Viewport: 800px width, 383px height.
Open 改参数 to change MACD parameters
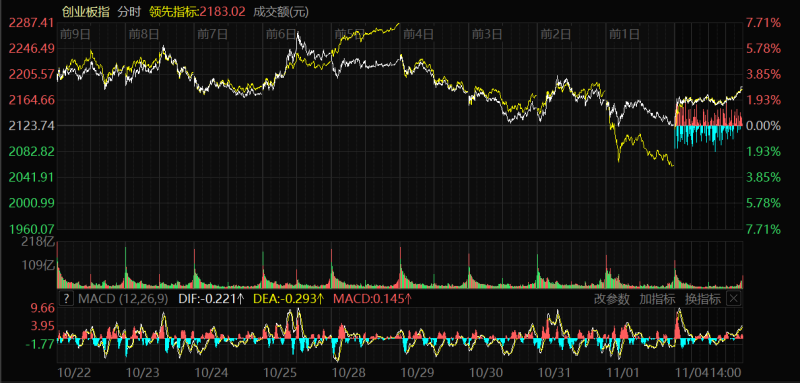[612, 299]
